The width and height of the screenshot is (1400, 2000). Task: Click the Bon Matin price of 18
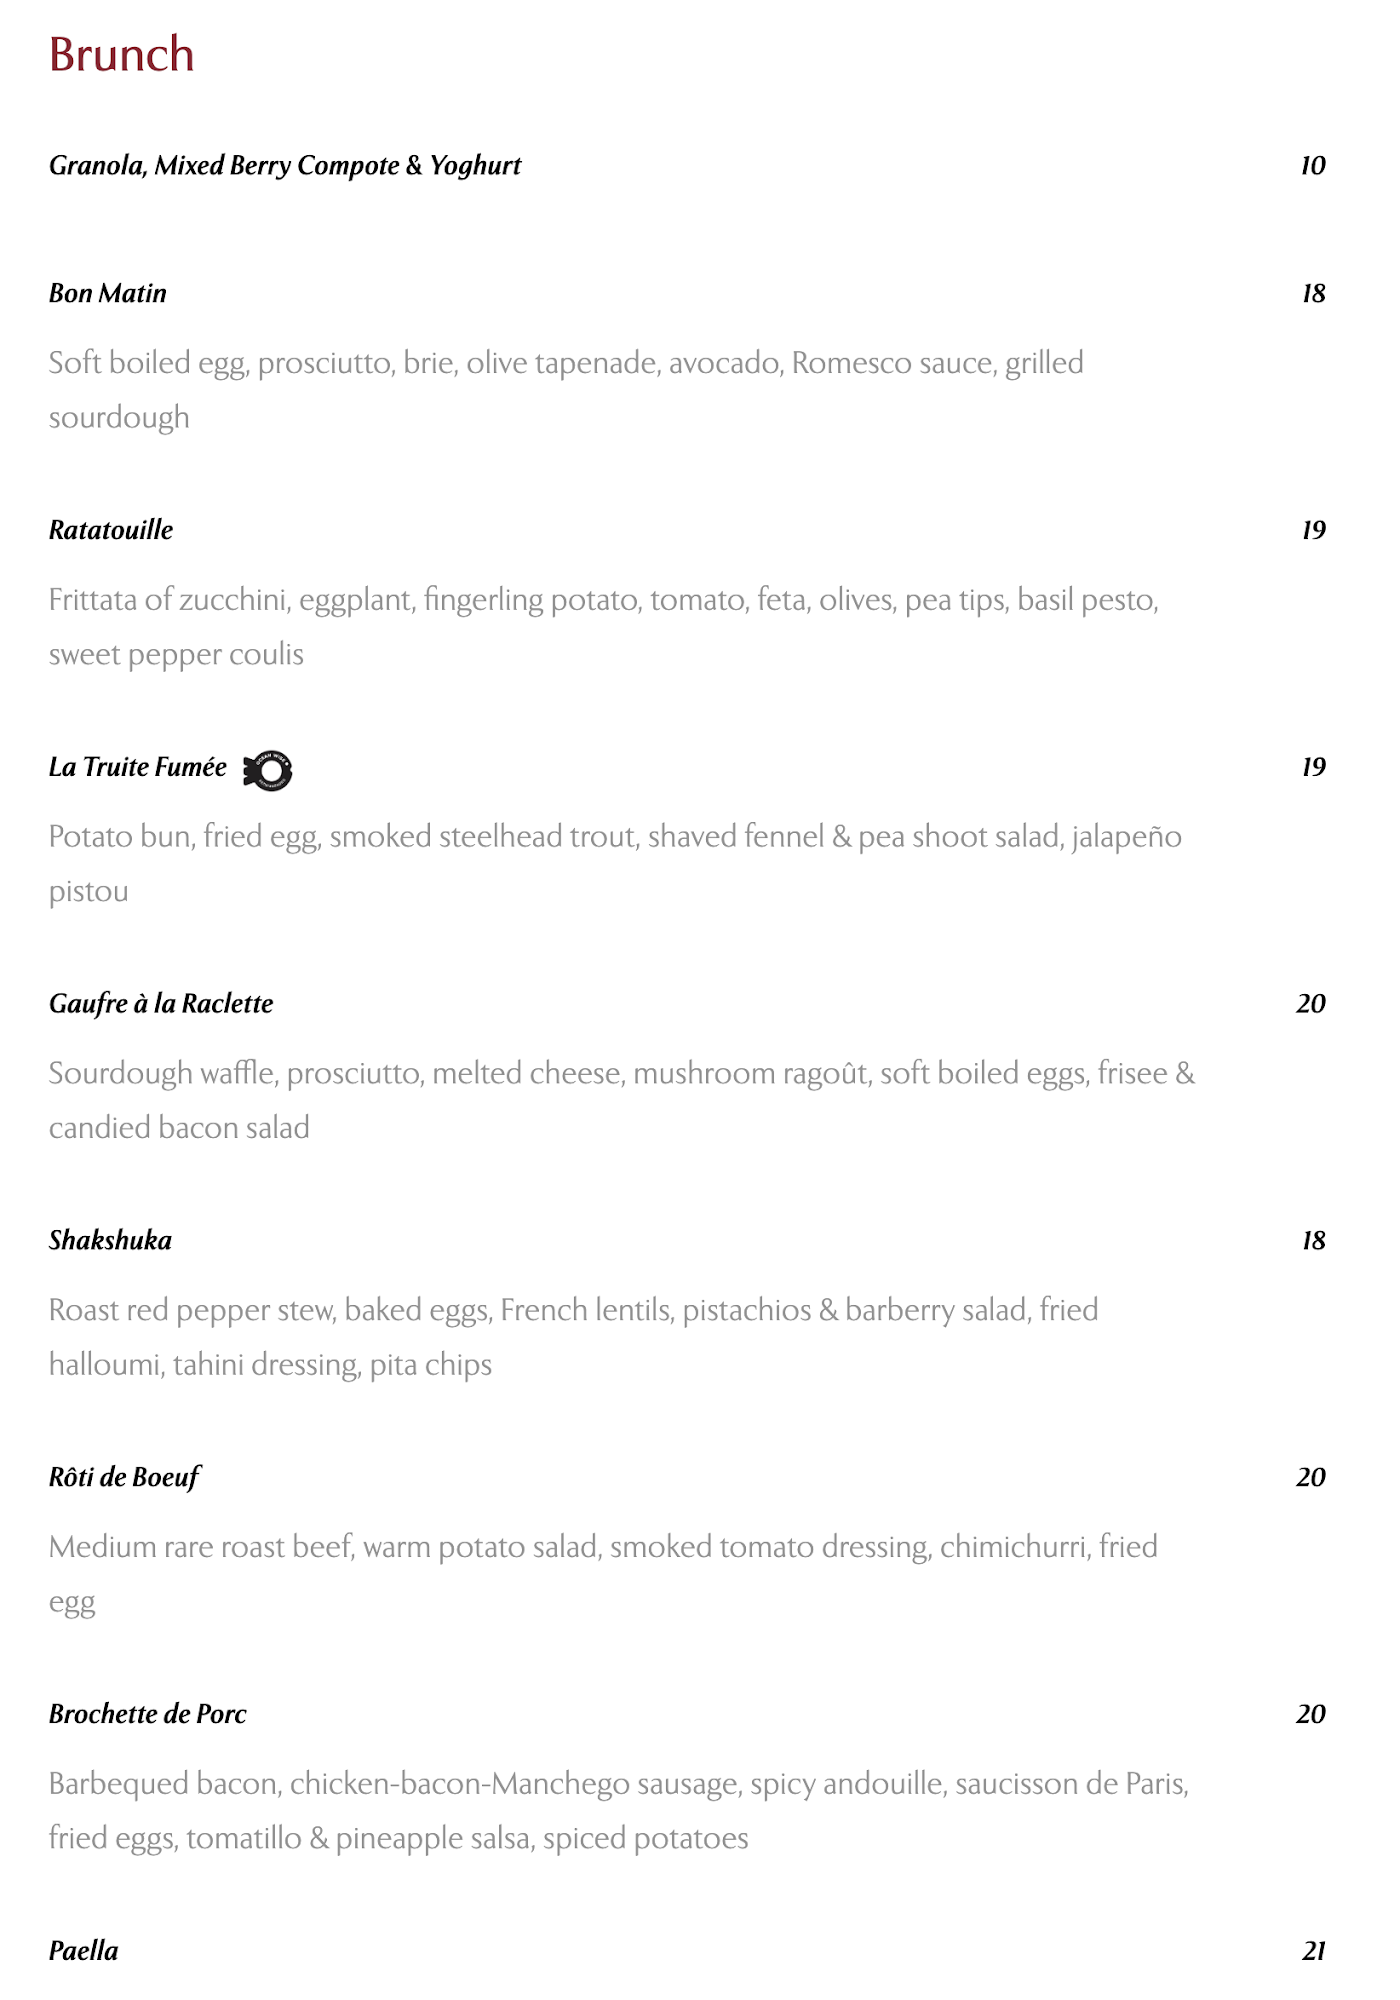coord(1313,293)
